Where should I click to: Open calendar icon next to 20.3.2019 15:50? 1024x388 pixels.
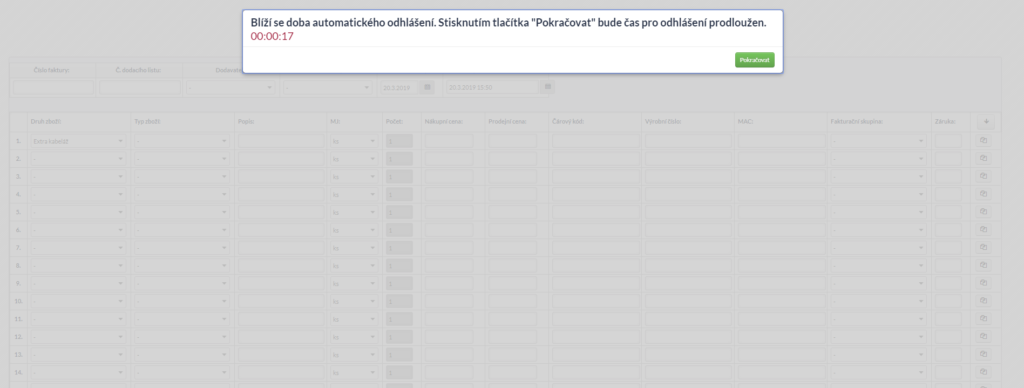(x=548, y=88)
